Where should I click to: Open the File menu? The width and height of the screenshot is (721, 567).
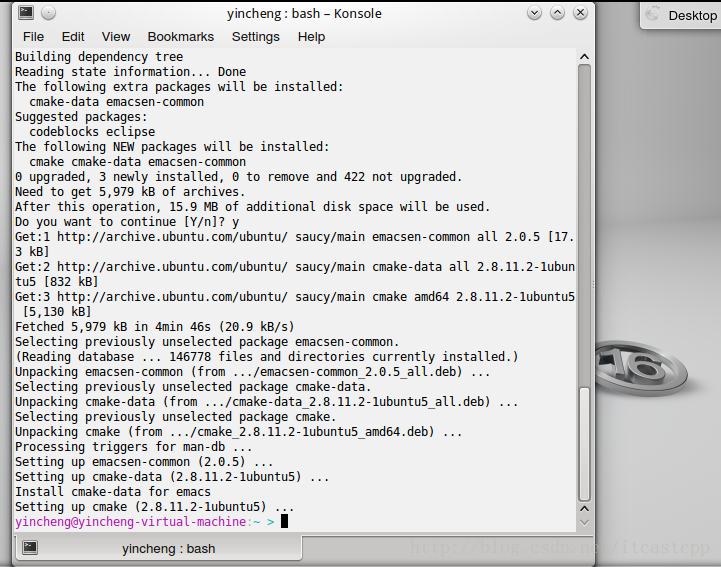[x=33, y=37]
